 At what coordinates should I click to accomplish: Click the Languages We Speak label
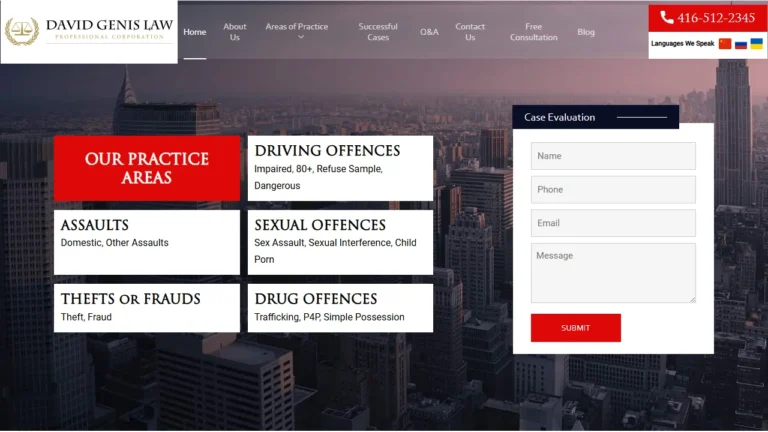[x=682, y=44]
